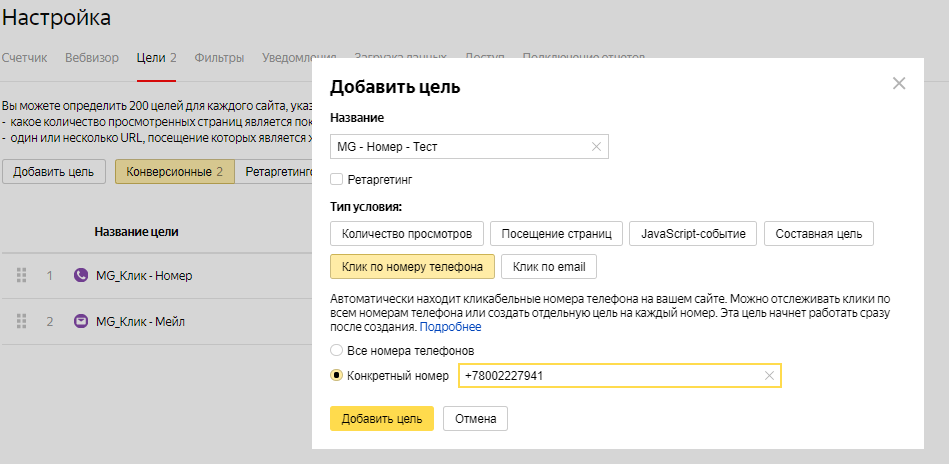949x464 pixels.
Task: Select Конкретный номер radio option
Action: coord(336,376)
